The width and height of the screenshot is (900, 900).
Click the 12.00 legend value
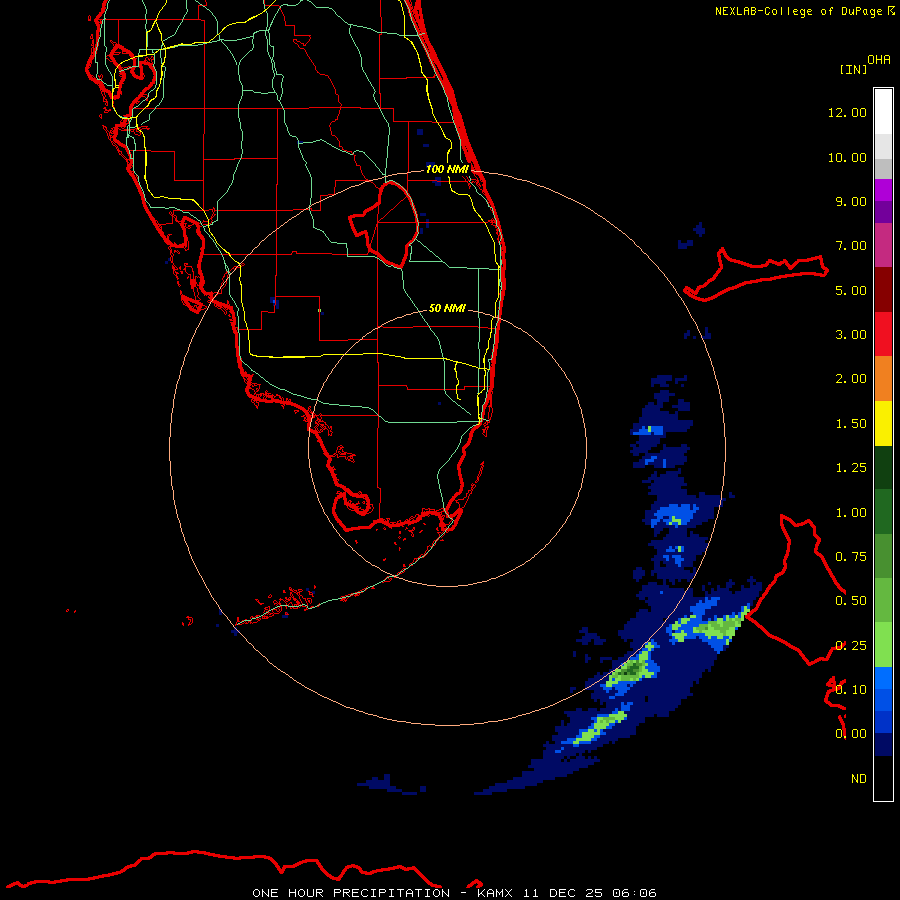(x=847, y=112)
